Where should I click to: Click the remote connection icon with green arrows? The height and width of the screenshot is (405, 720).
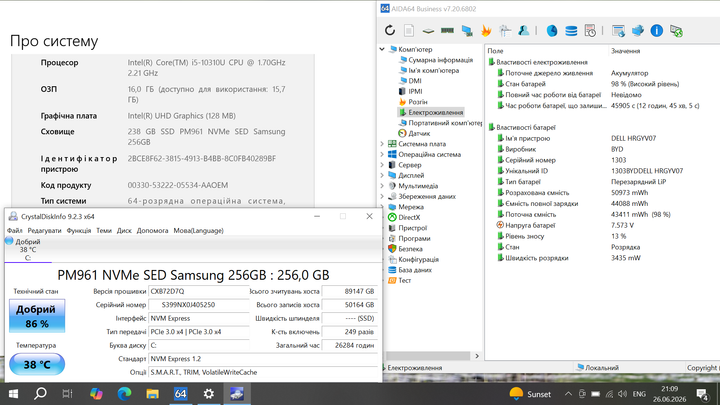coord(676,31)
